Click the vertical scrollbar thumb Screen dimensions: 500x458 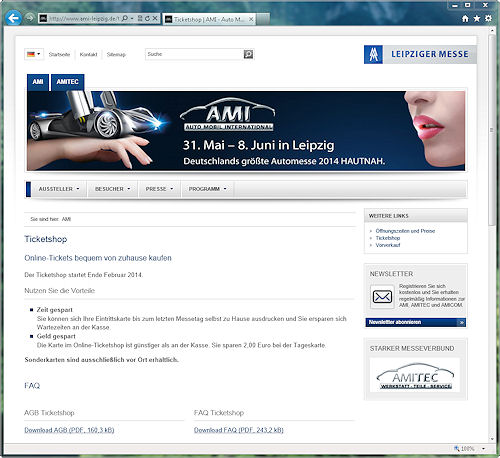(x=492, y=130)
